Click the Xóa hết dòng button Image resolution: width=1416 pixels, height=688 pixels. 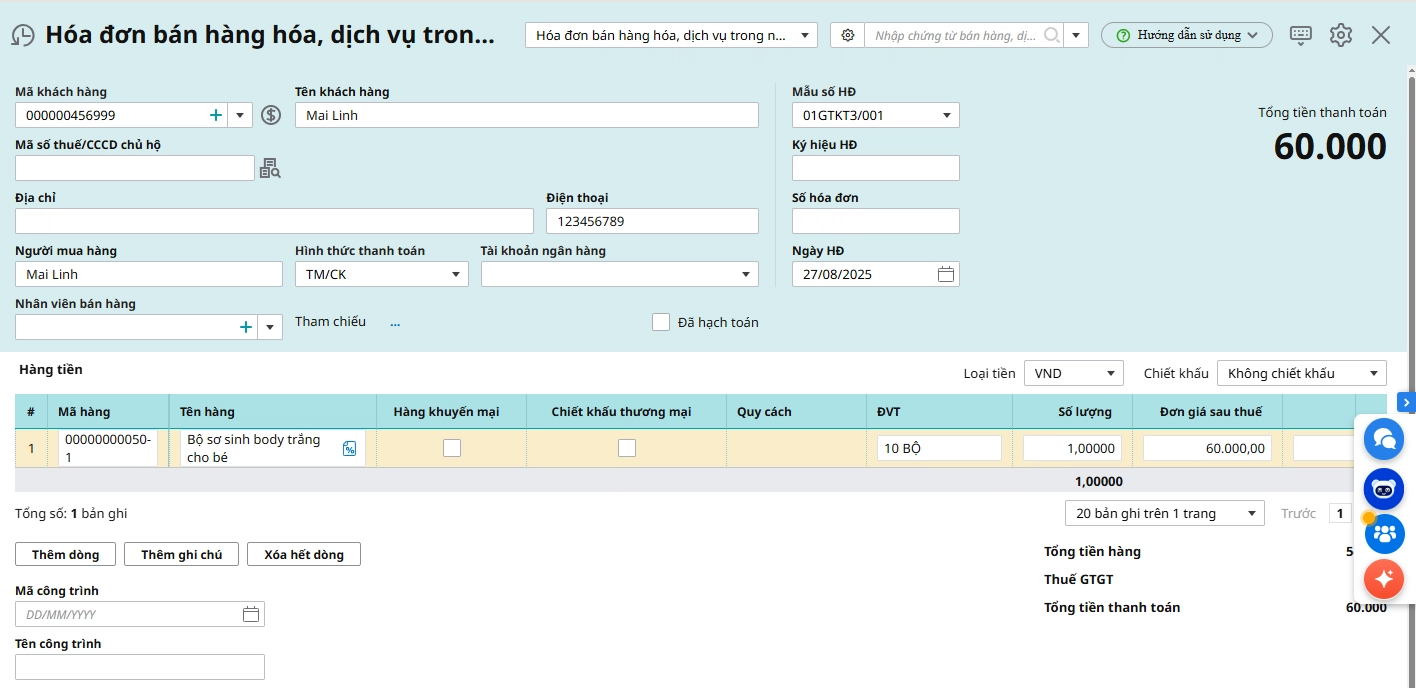[304, 554]
